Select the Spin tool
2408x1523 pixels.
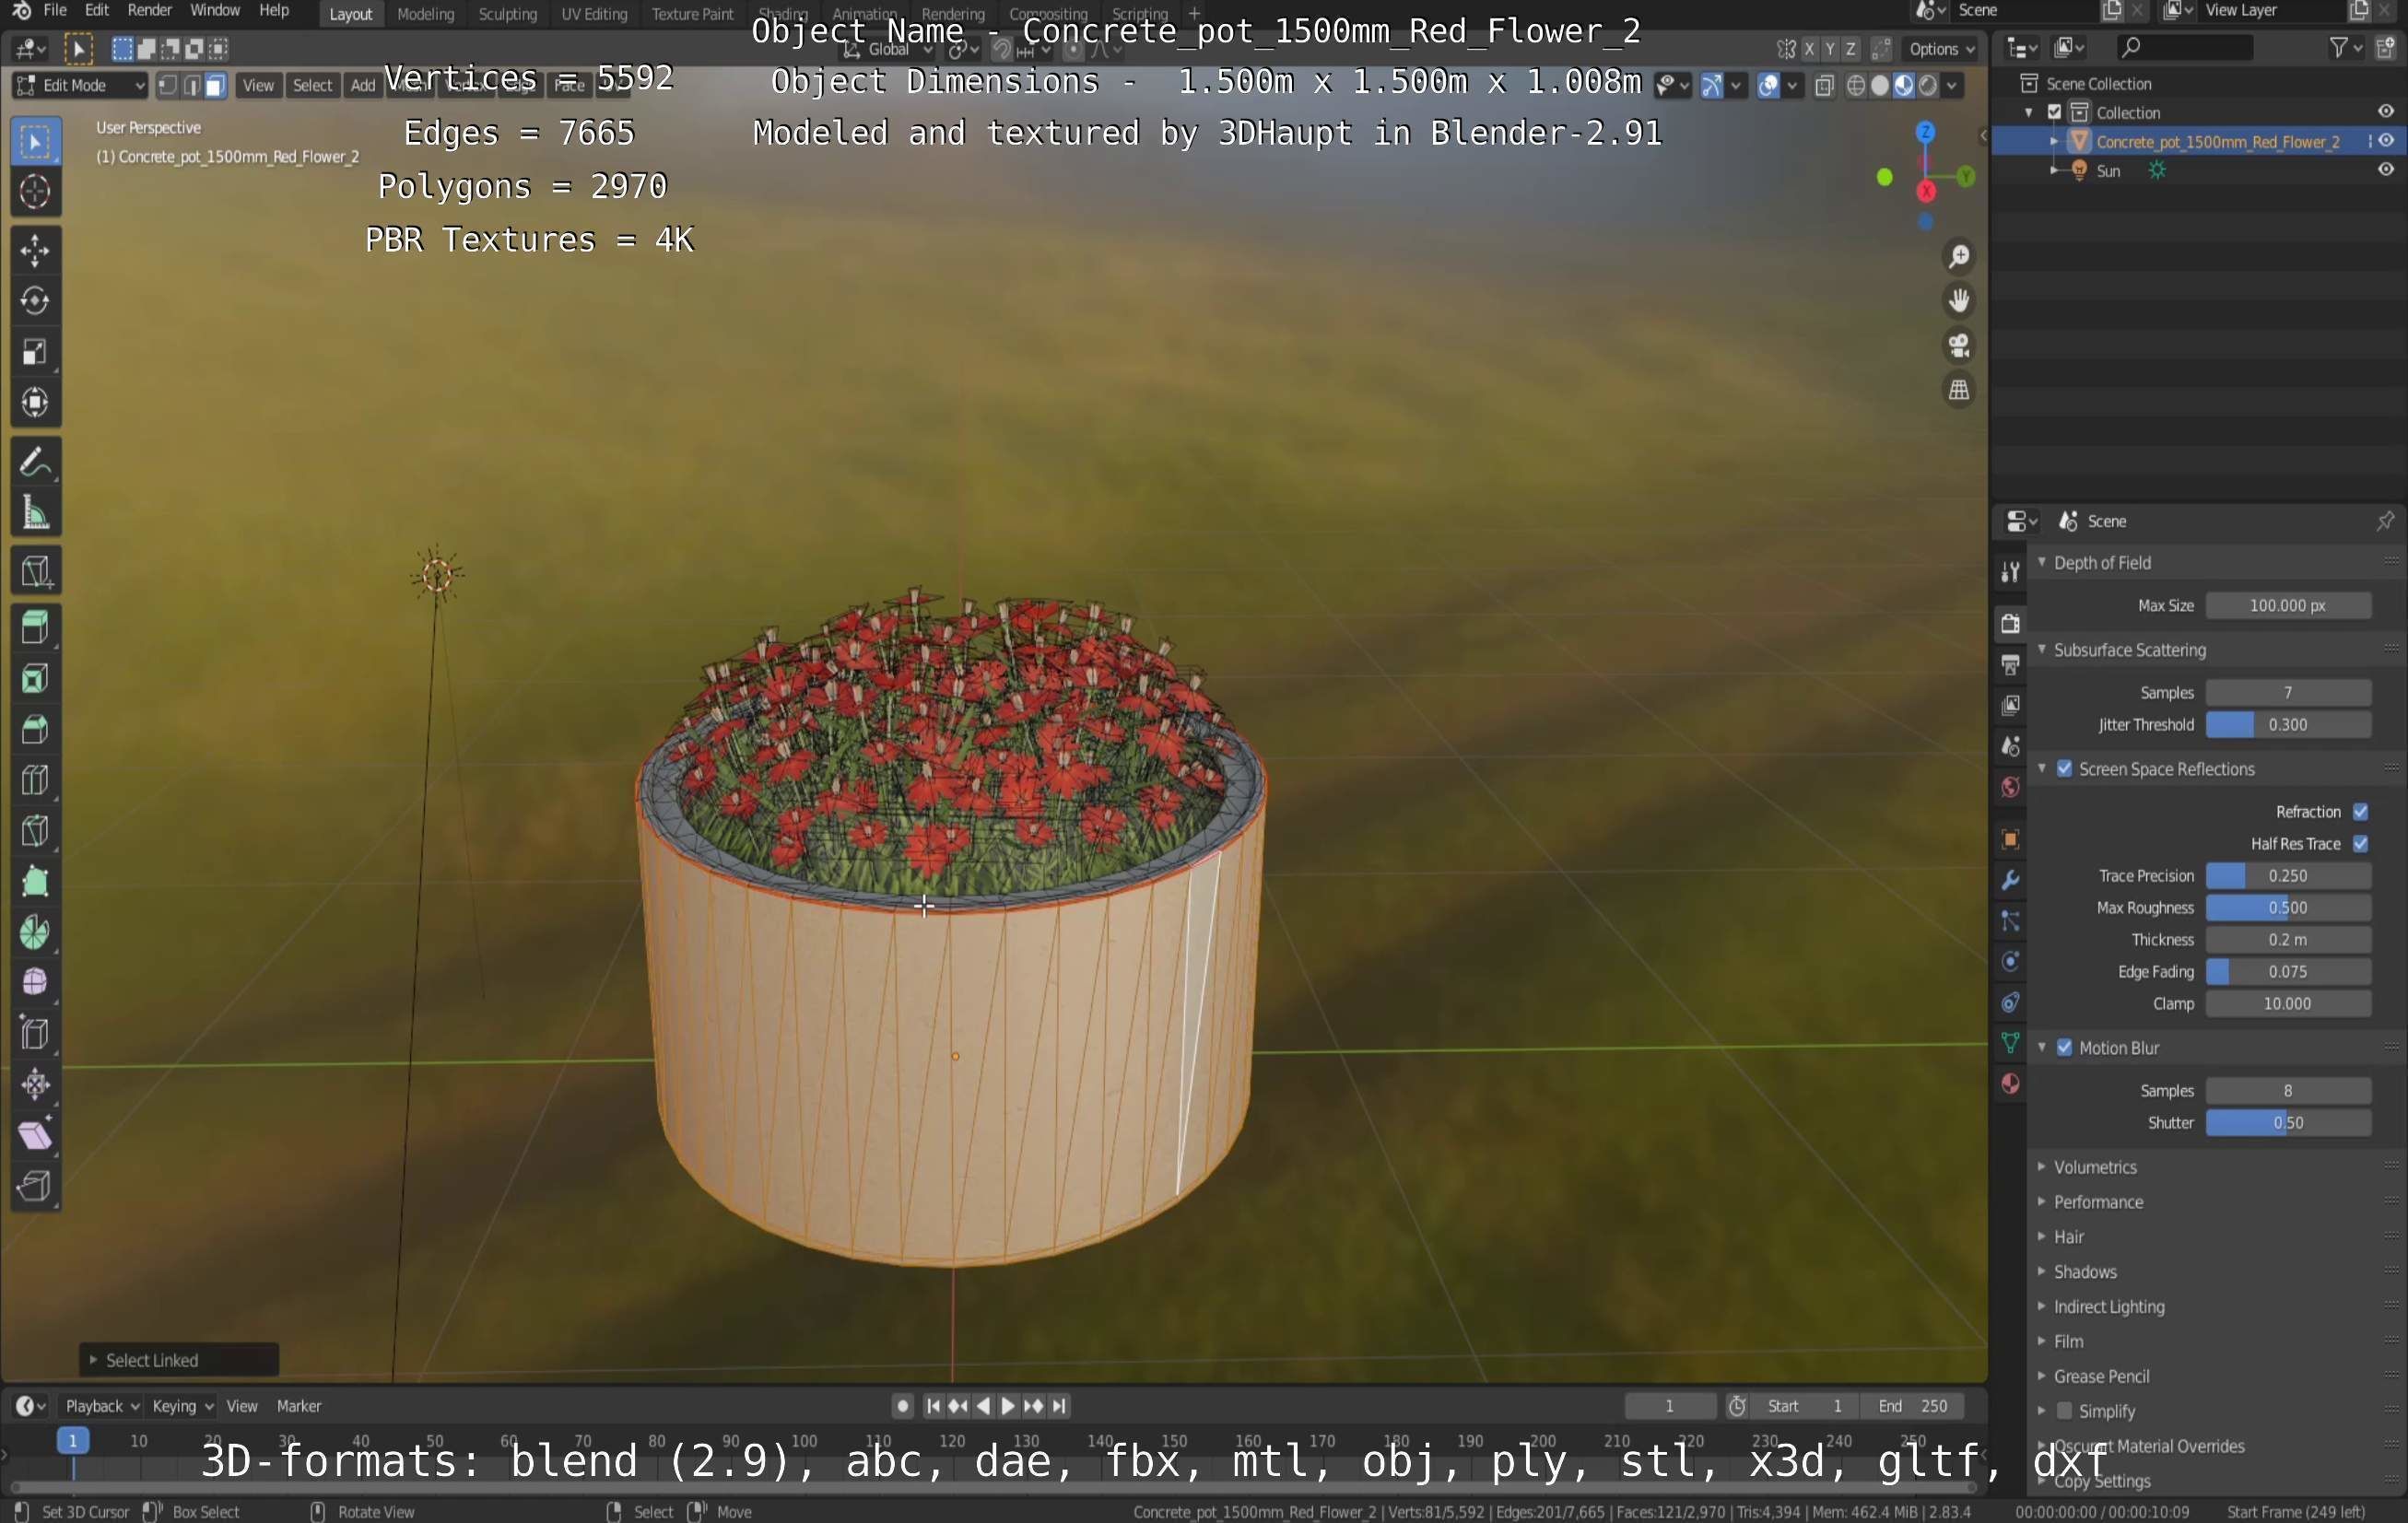[x=35, y=932]
